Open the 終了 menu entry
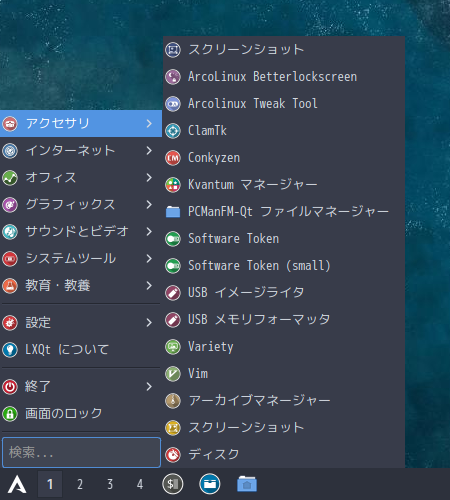450x500 pixels. point(81,387)
